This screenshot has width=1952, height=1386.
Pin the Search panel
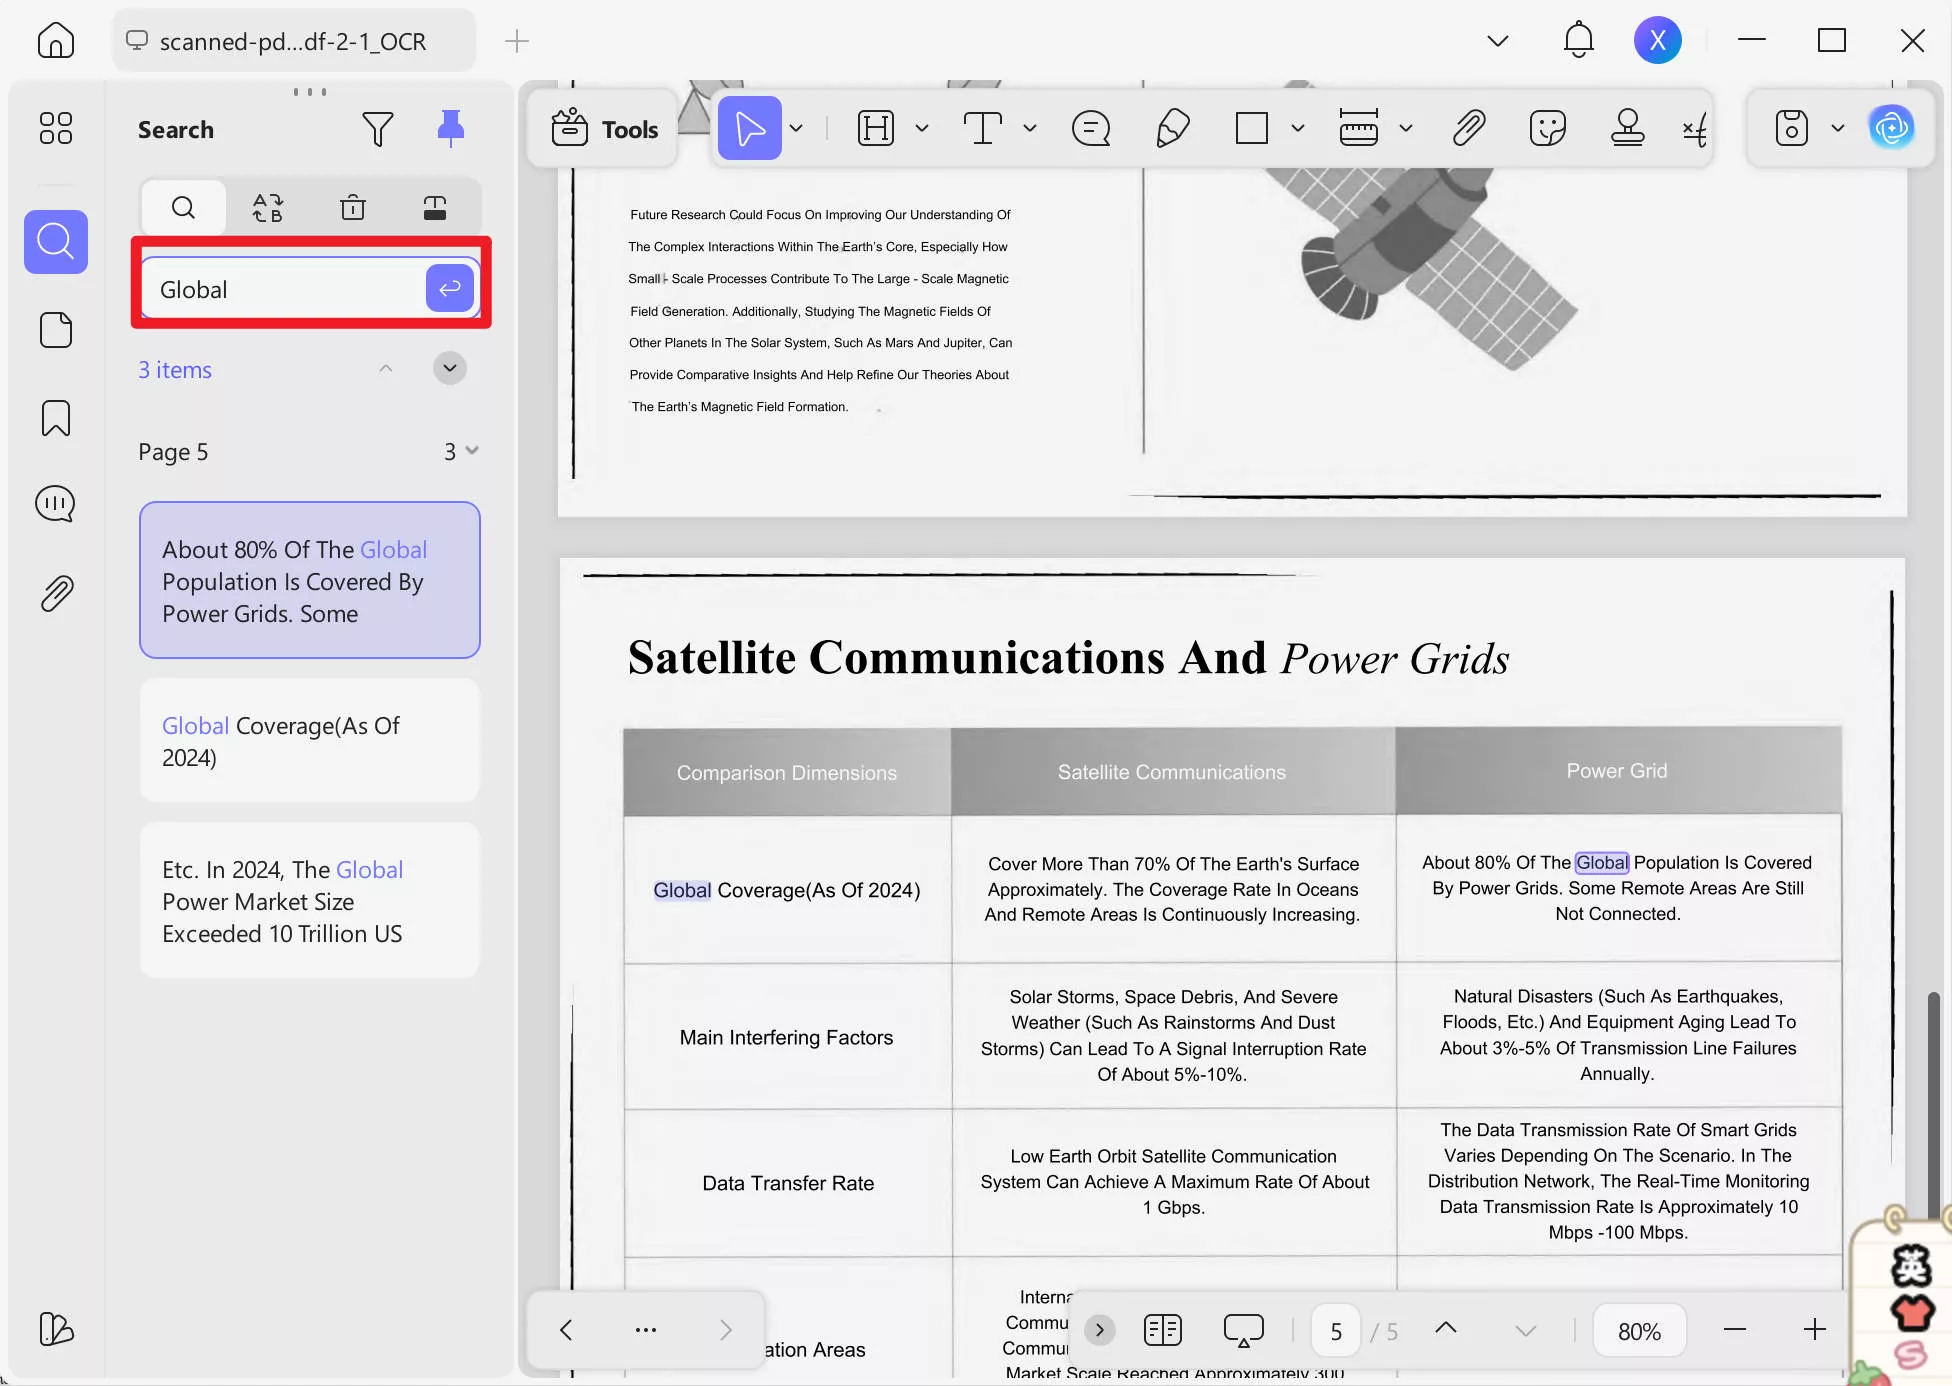450,128
